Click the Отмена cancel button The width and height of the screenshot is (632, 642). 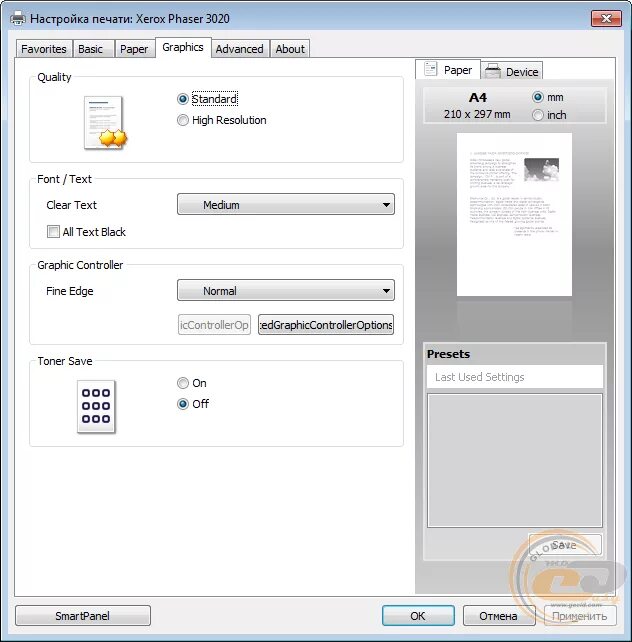[499, 616]
